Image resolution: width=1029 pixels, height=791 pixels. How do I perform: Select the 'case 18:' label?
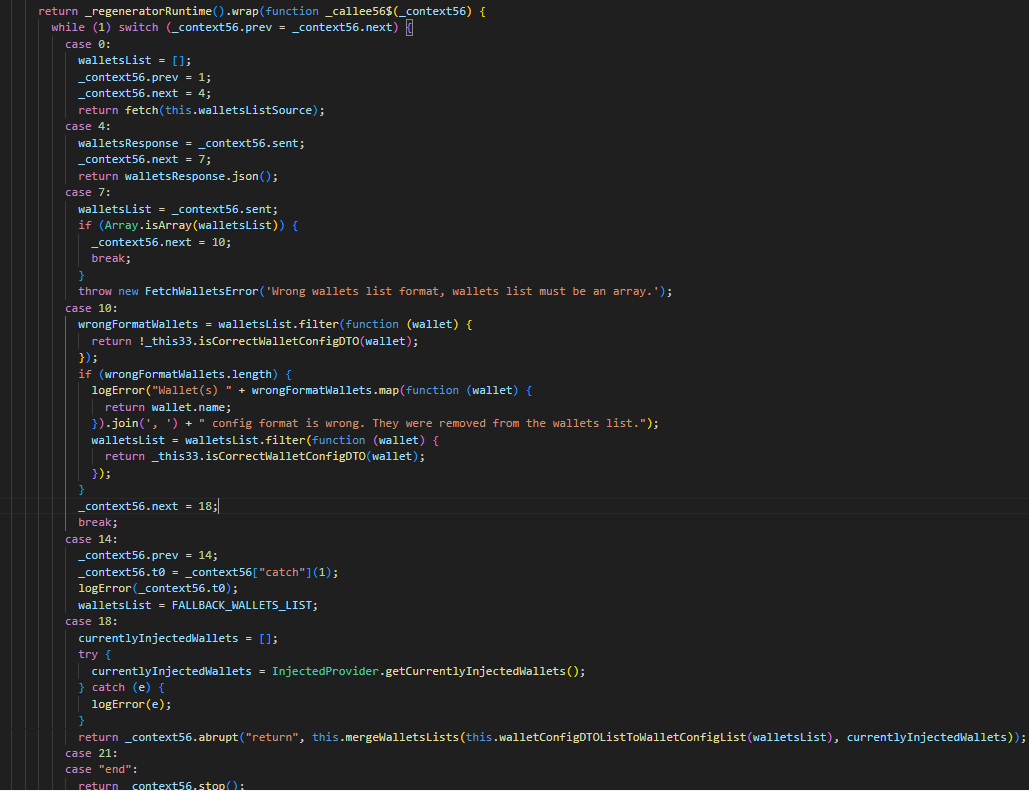point(91,621)
